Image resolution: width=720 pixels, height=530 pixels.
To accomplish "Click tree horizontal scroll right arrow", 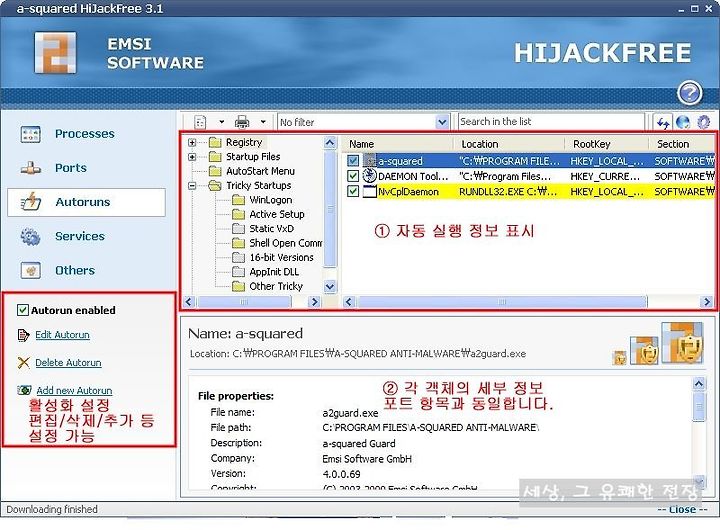I will (315, 302).
